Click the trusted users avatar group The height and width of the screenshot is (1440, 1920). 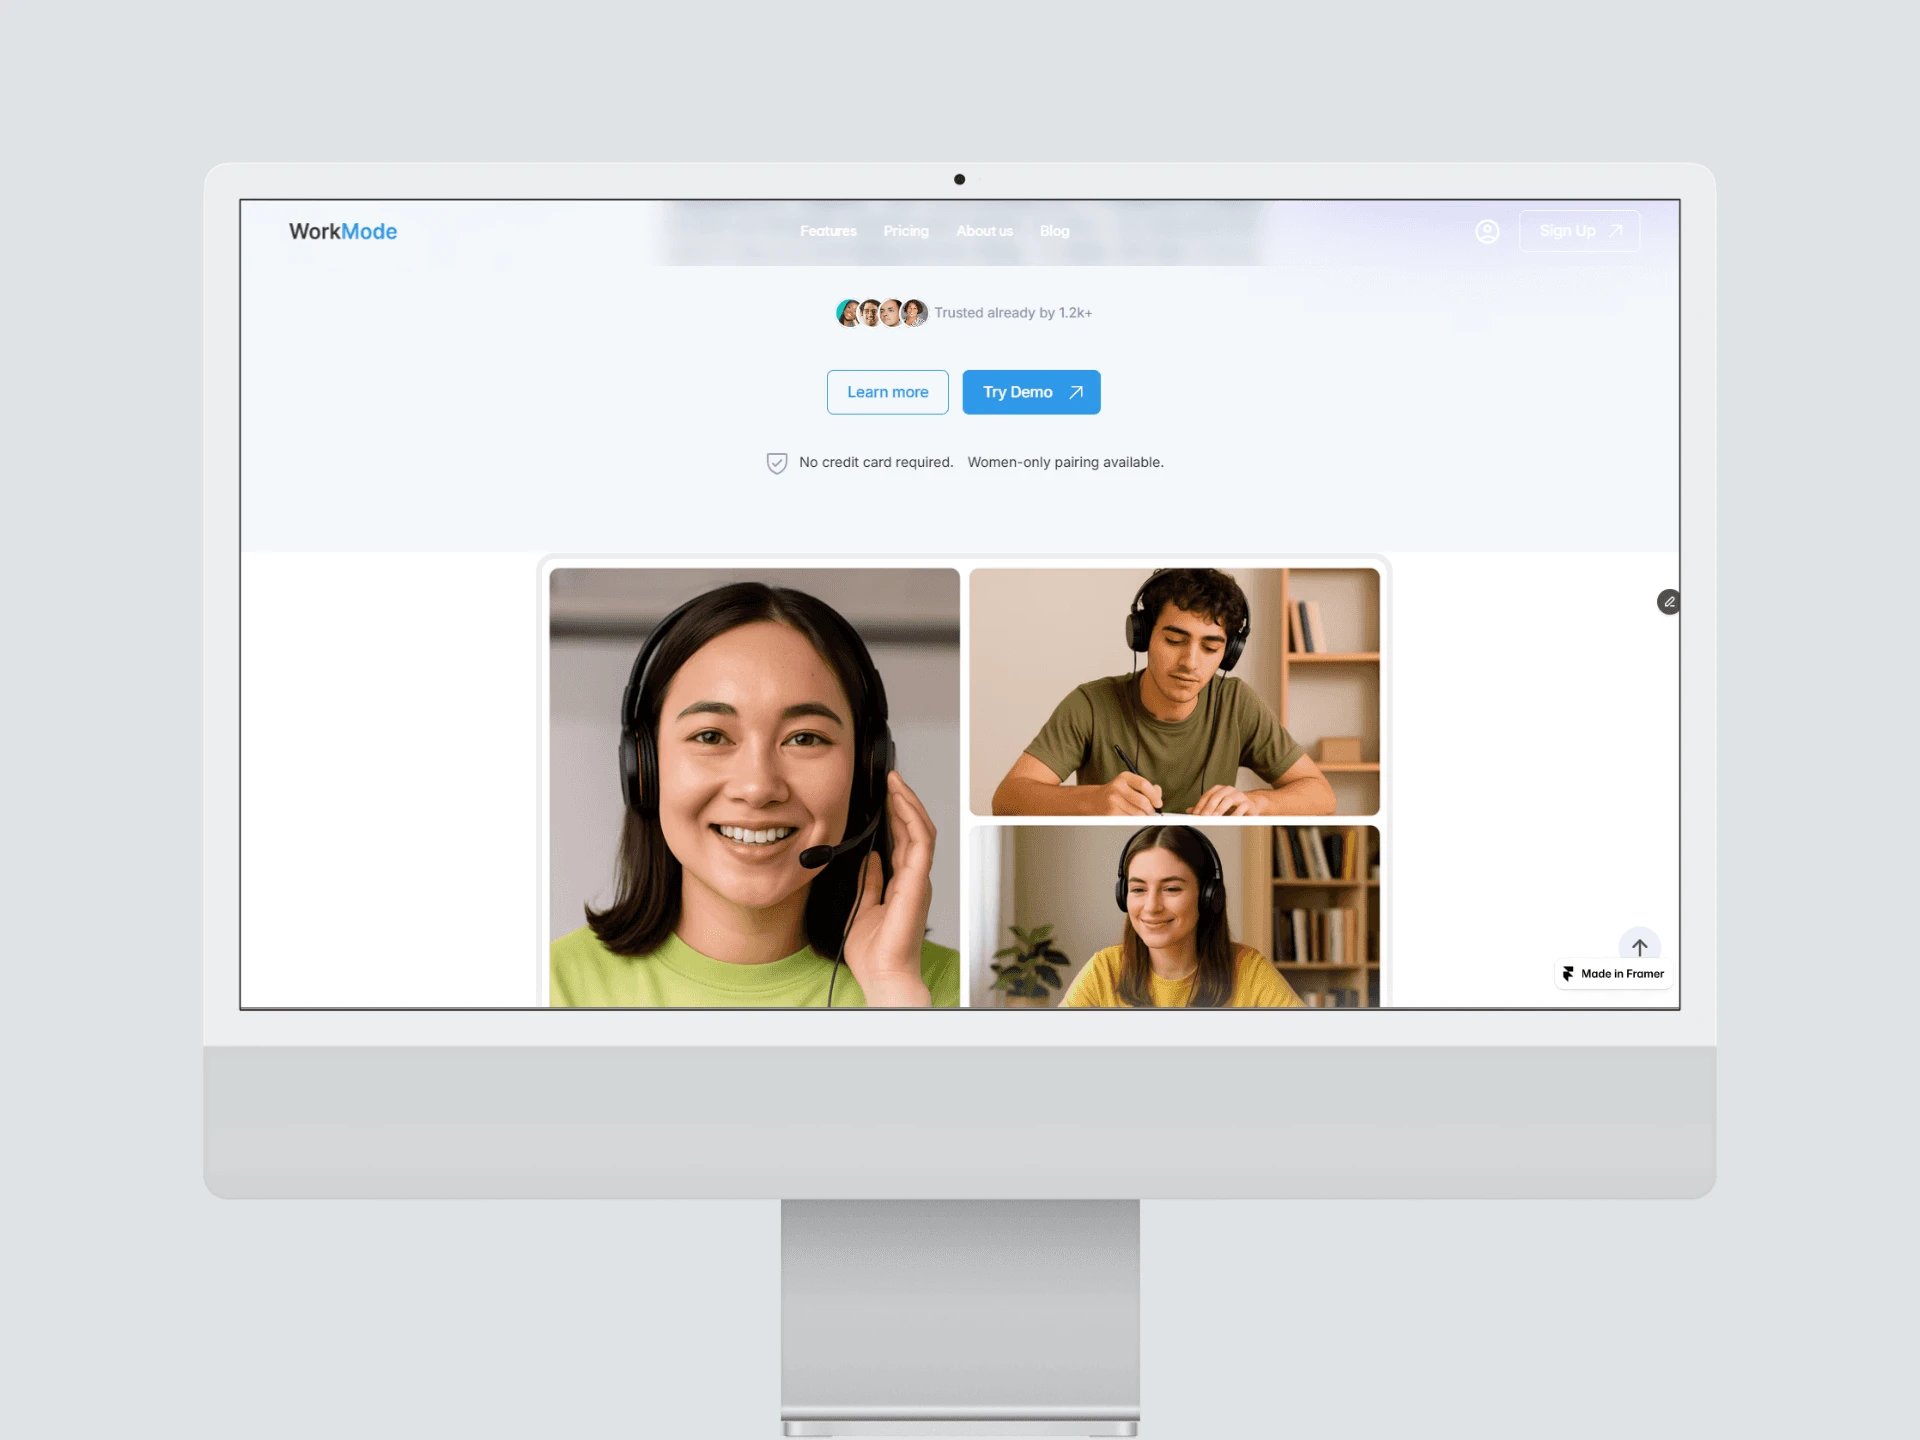coord(882,313)
